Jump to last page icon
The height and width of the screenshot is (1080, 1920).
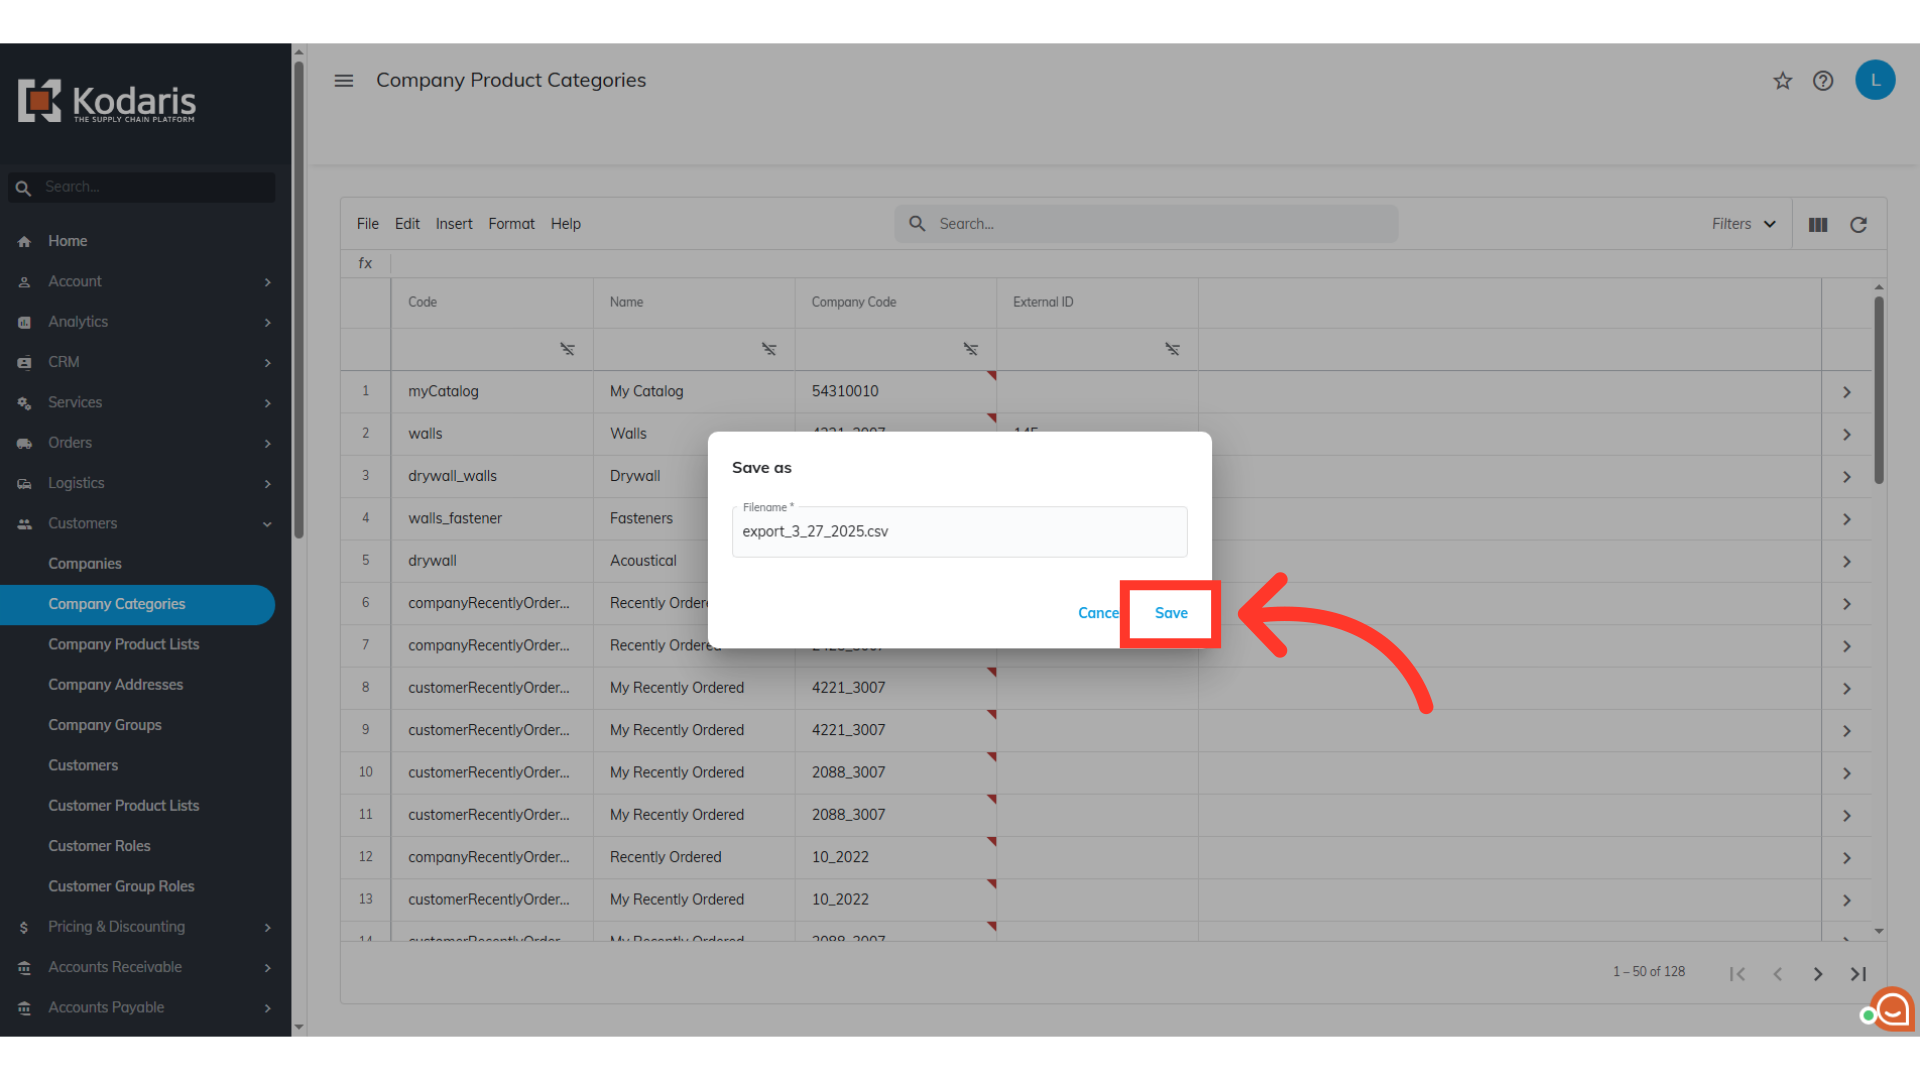click(x=1858, y=974)
